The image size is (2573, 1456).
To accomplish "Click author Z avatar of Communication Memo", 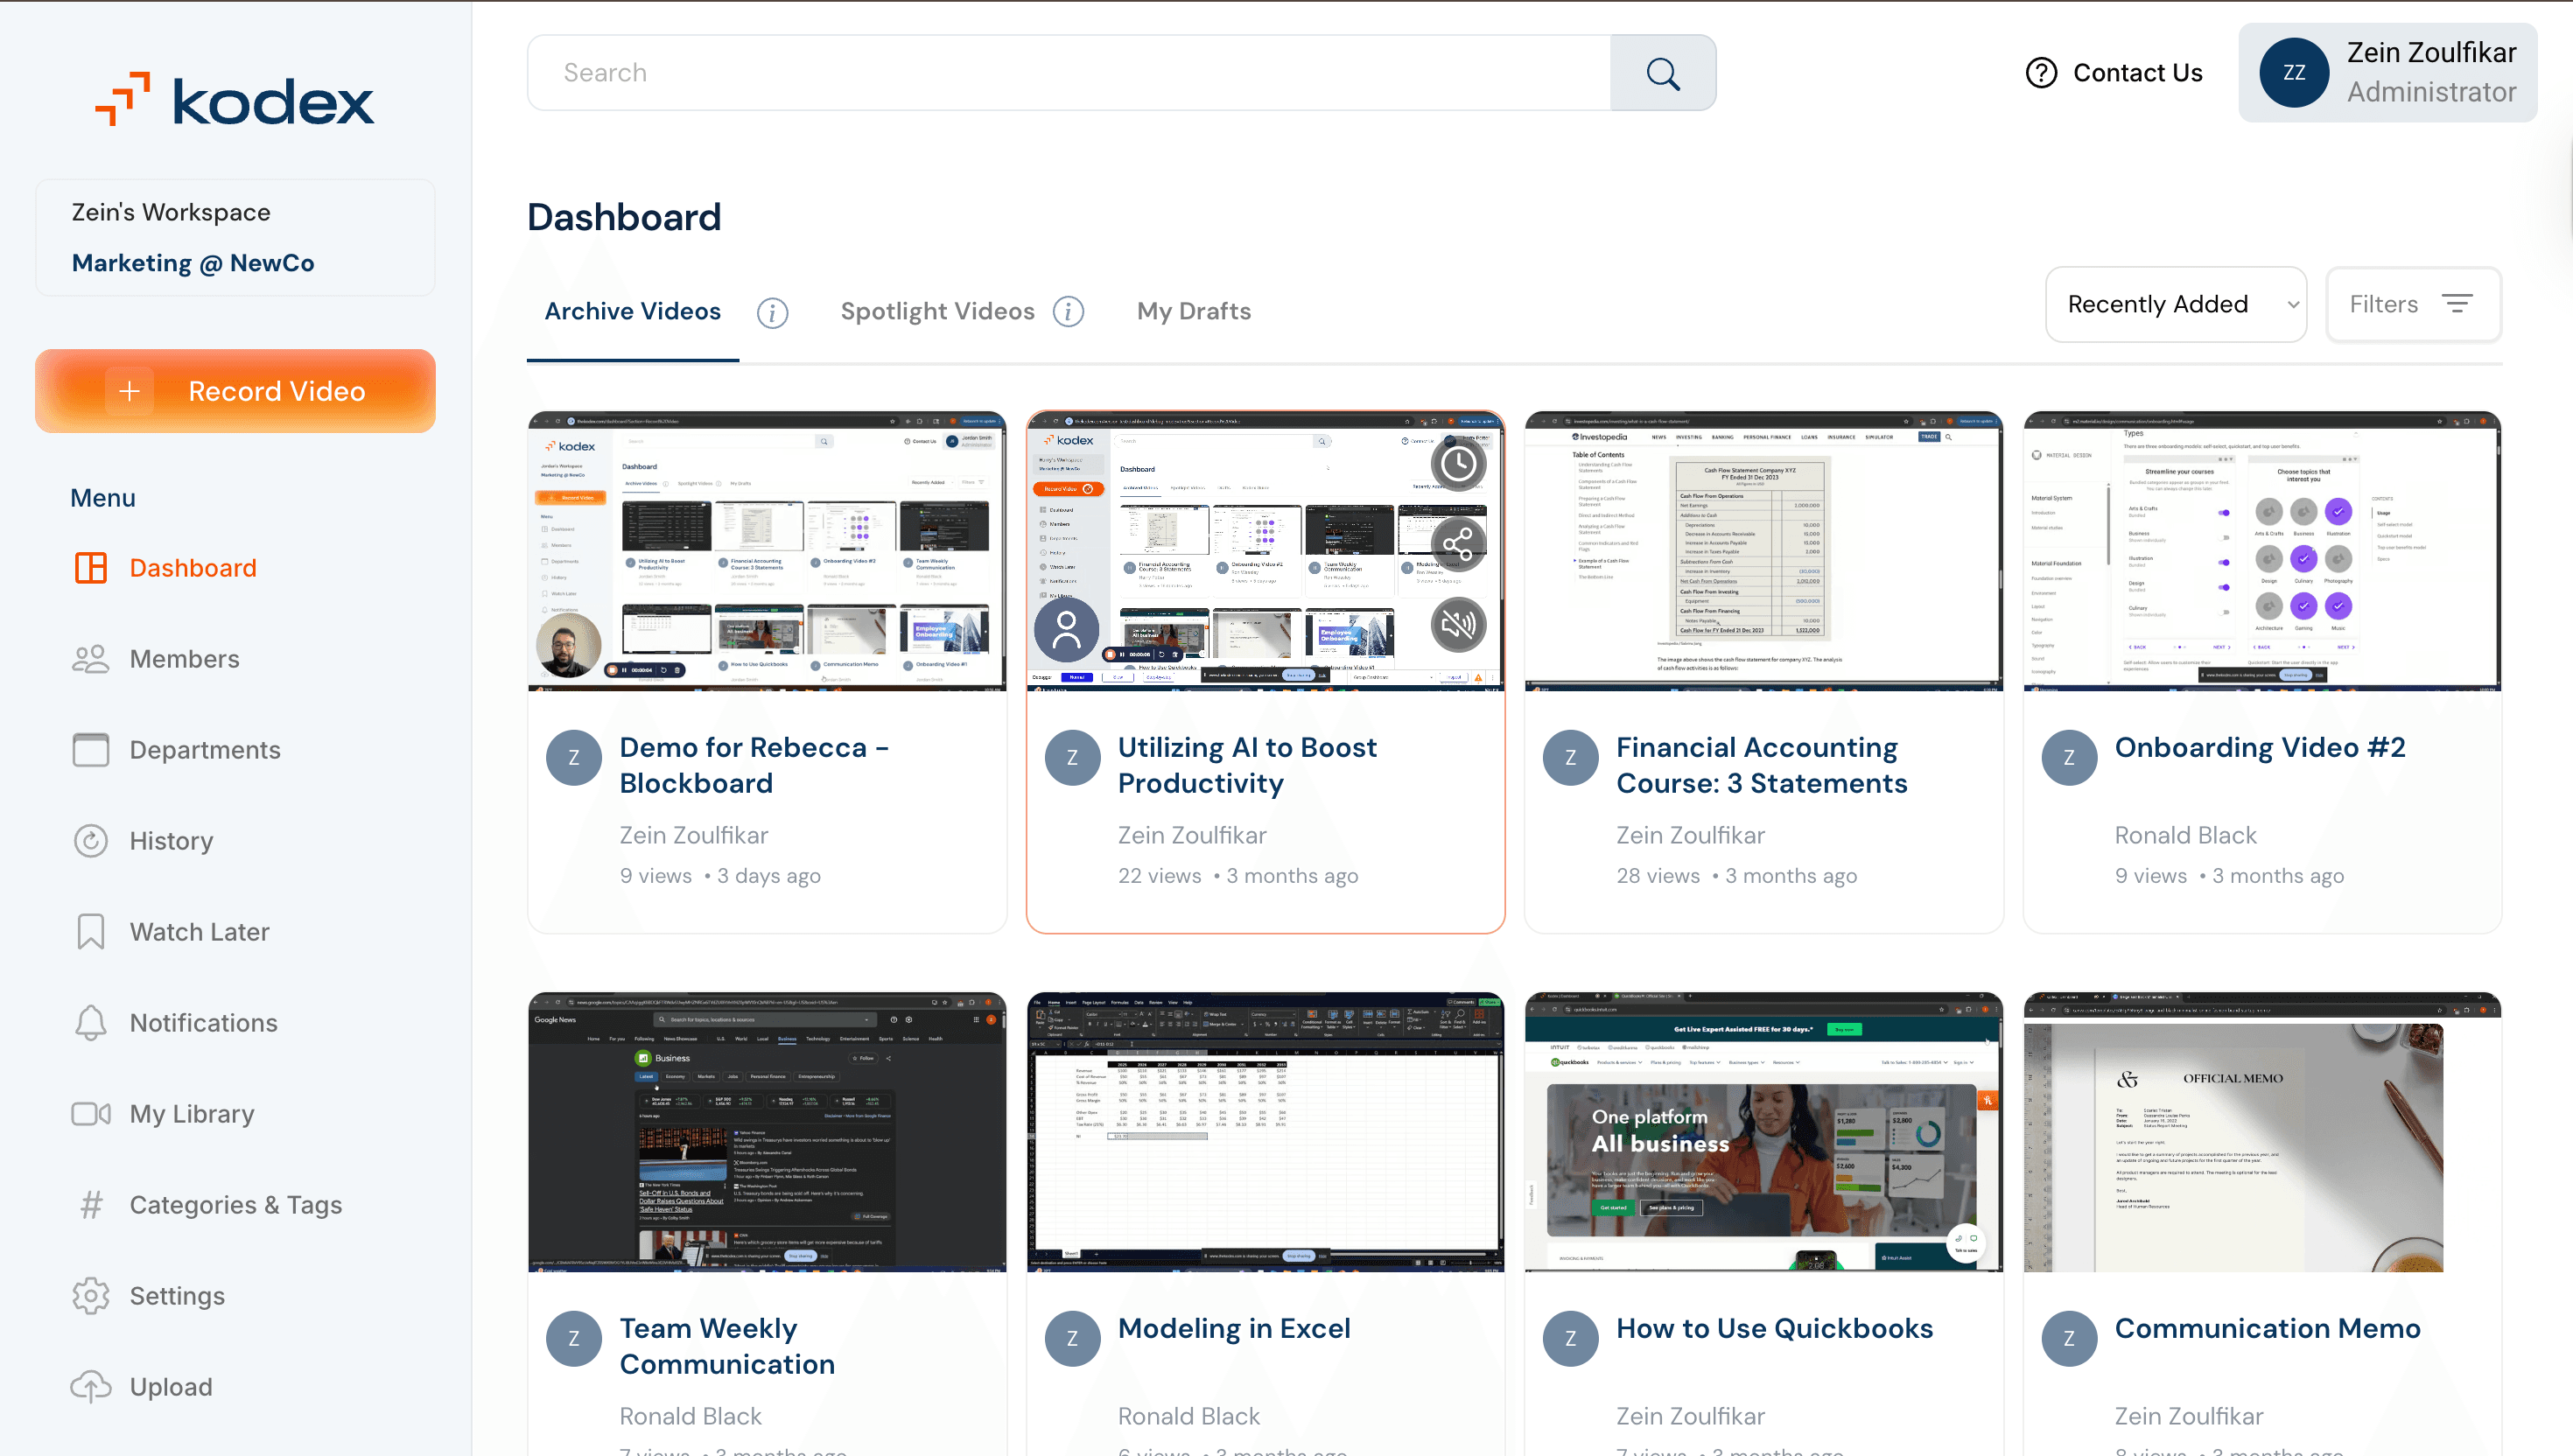I will (2068, 1338).
